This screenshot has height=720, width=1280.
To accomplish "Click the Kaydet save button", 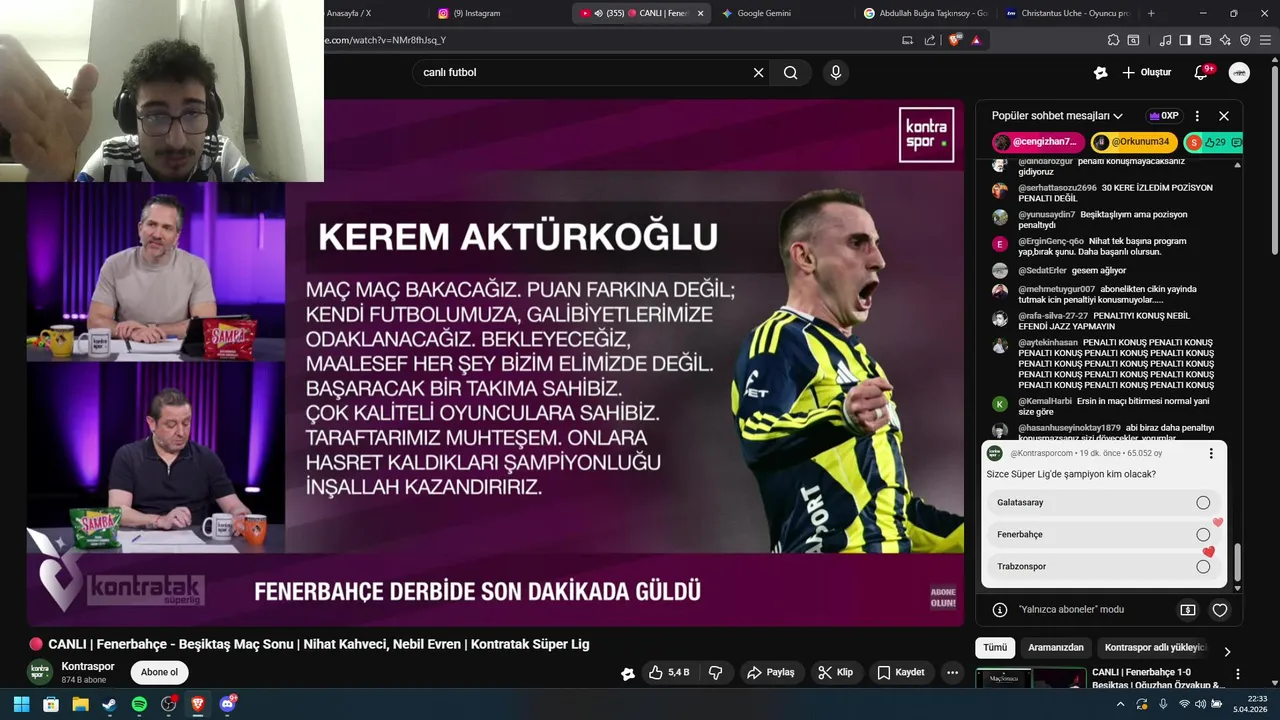I will point(901,672).
